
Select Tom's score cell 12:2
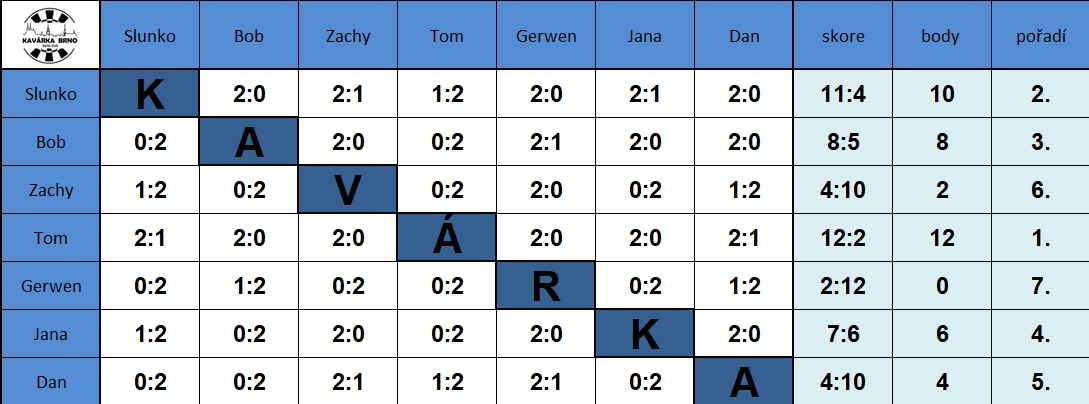coord(842,237)
